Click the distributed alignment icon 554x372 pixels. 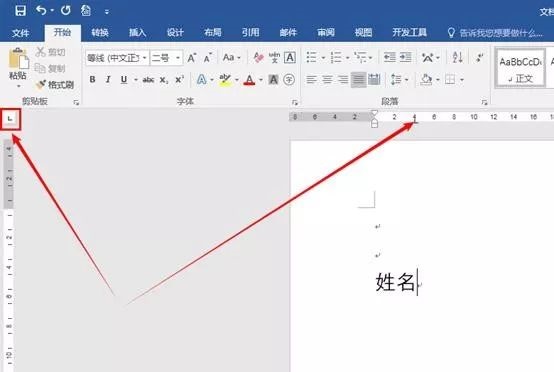(x=374, y=79)
